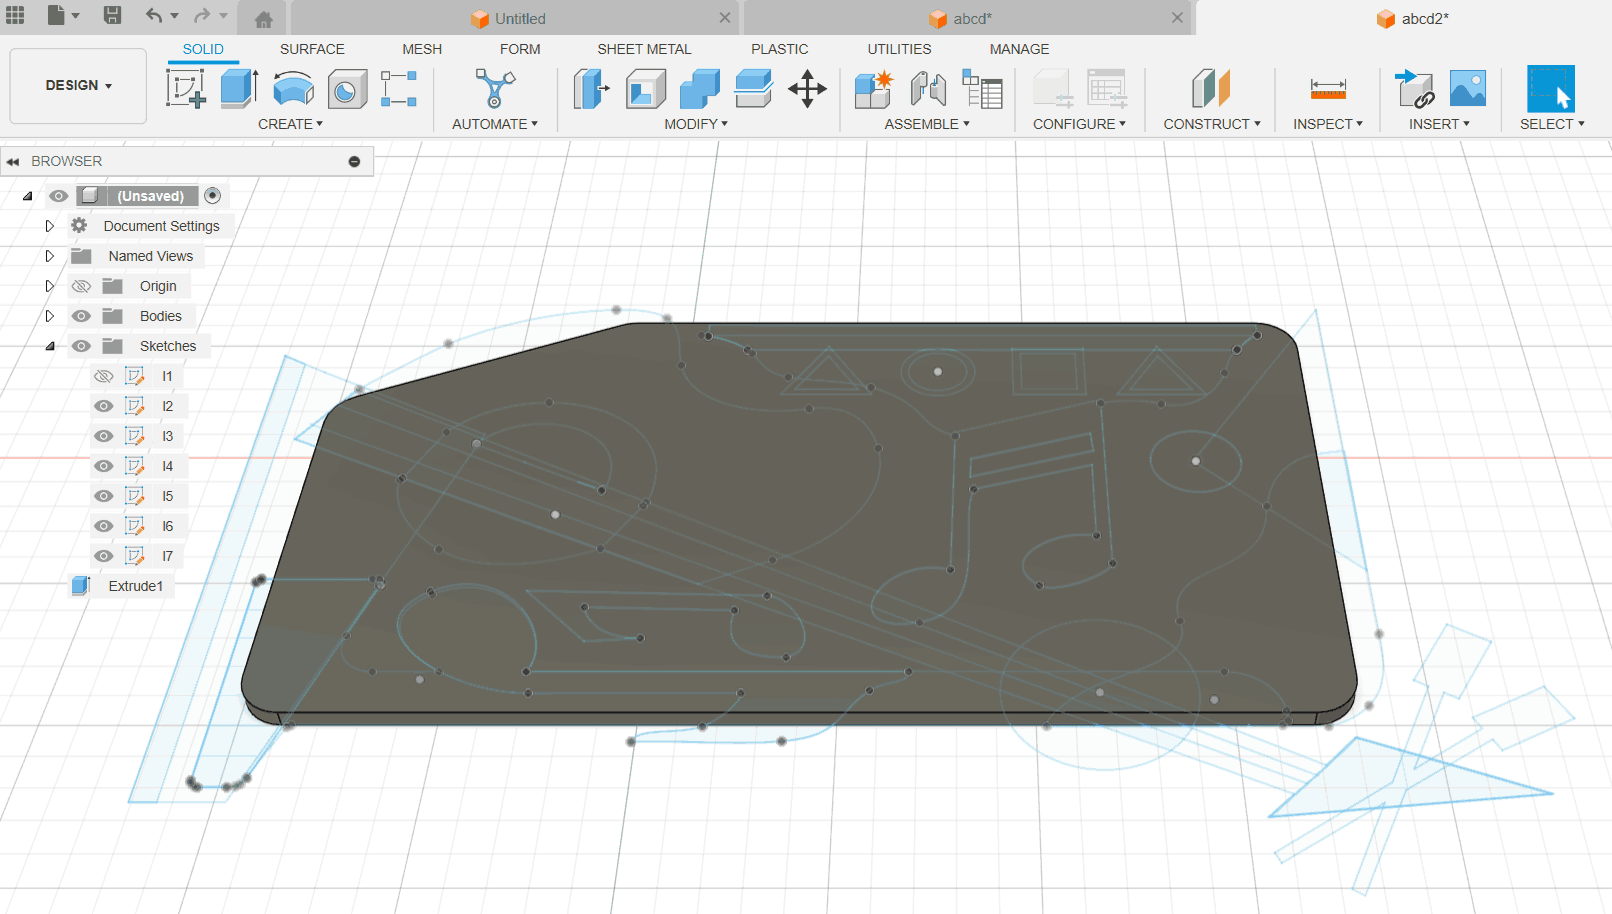Hide the I2 sketch
Screen dimensions: 1612x914
(103, 406)
